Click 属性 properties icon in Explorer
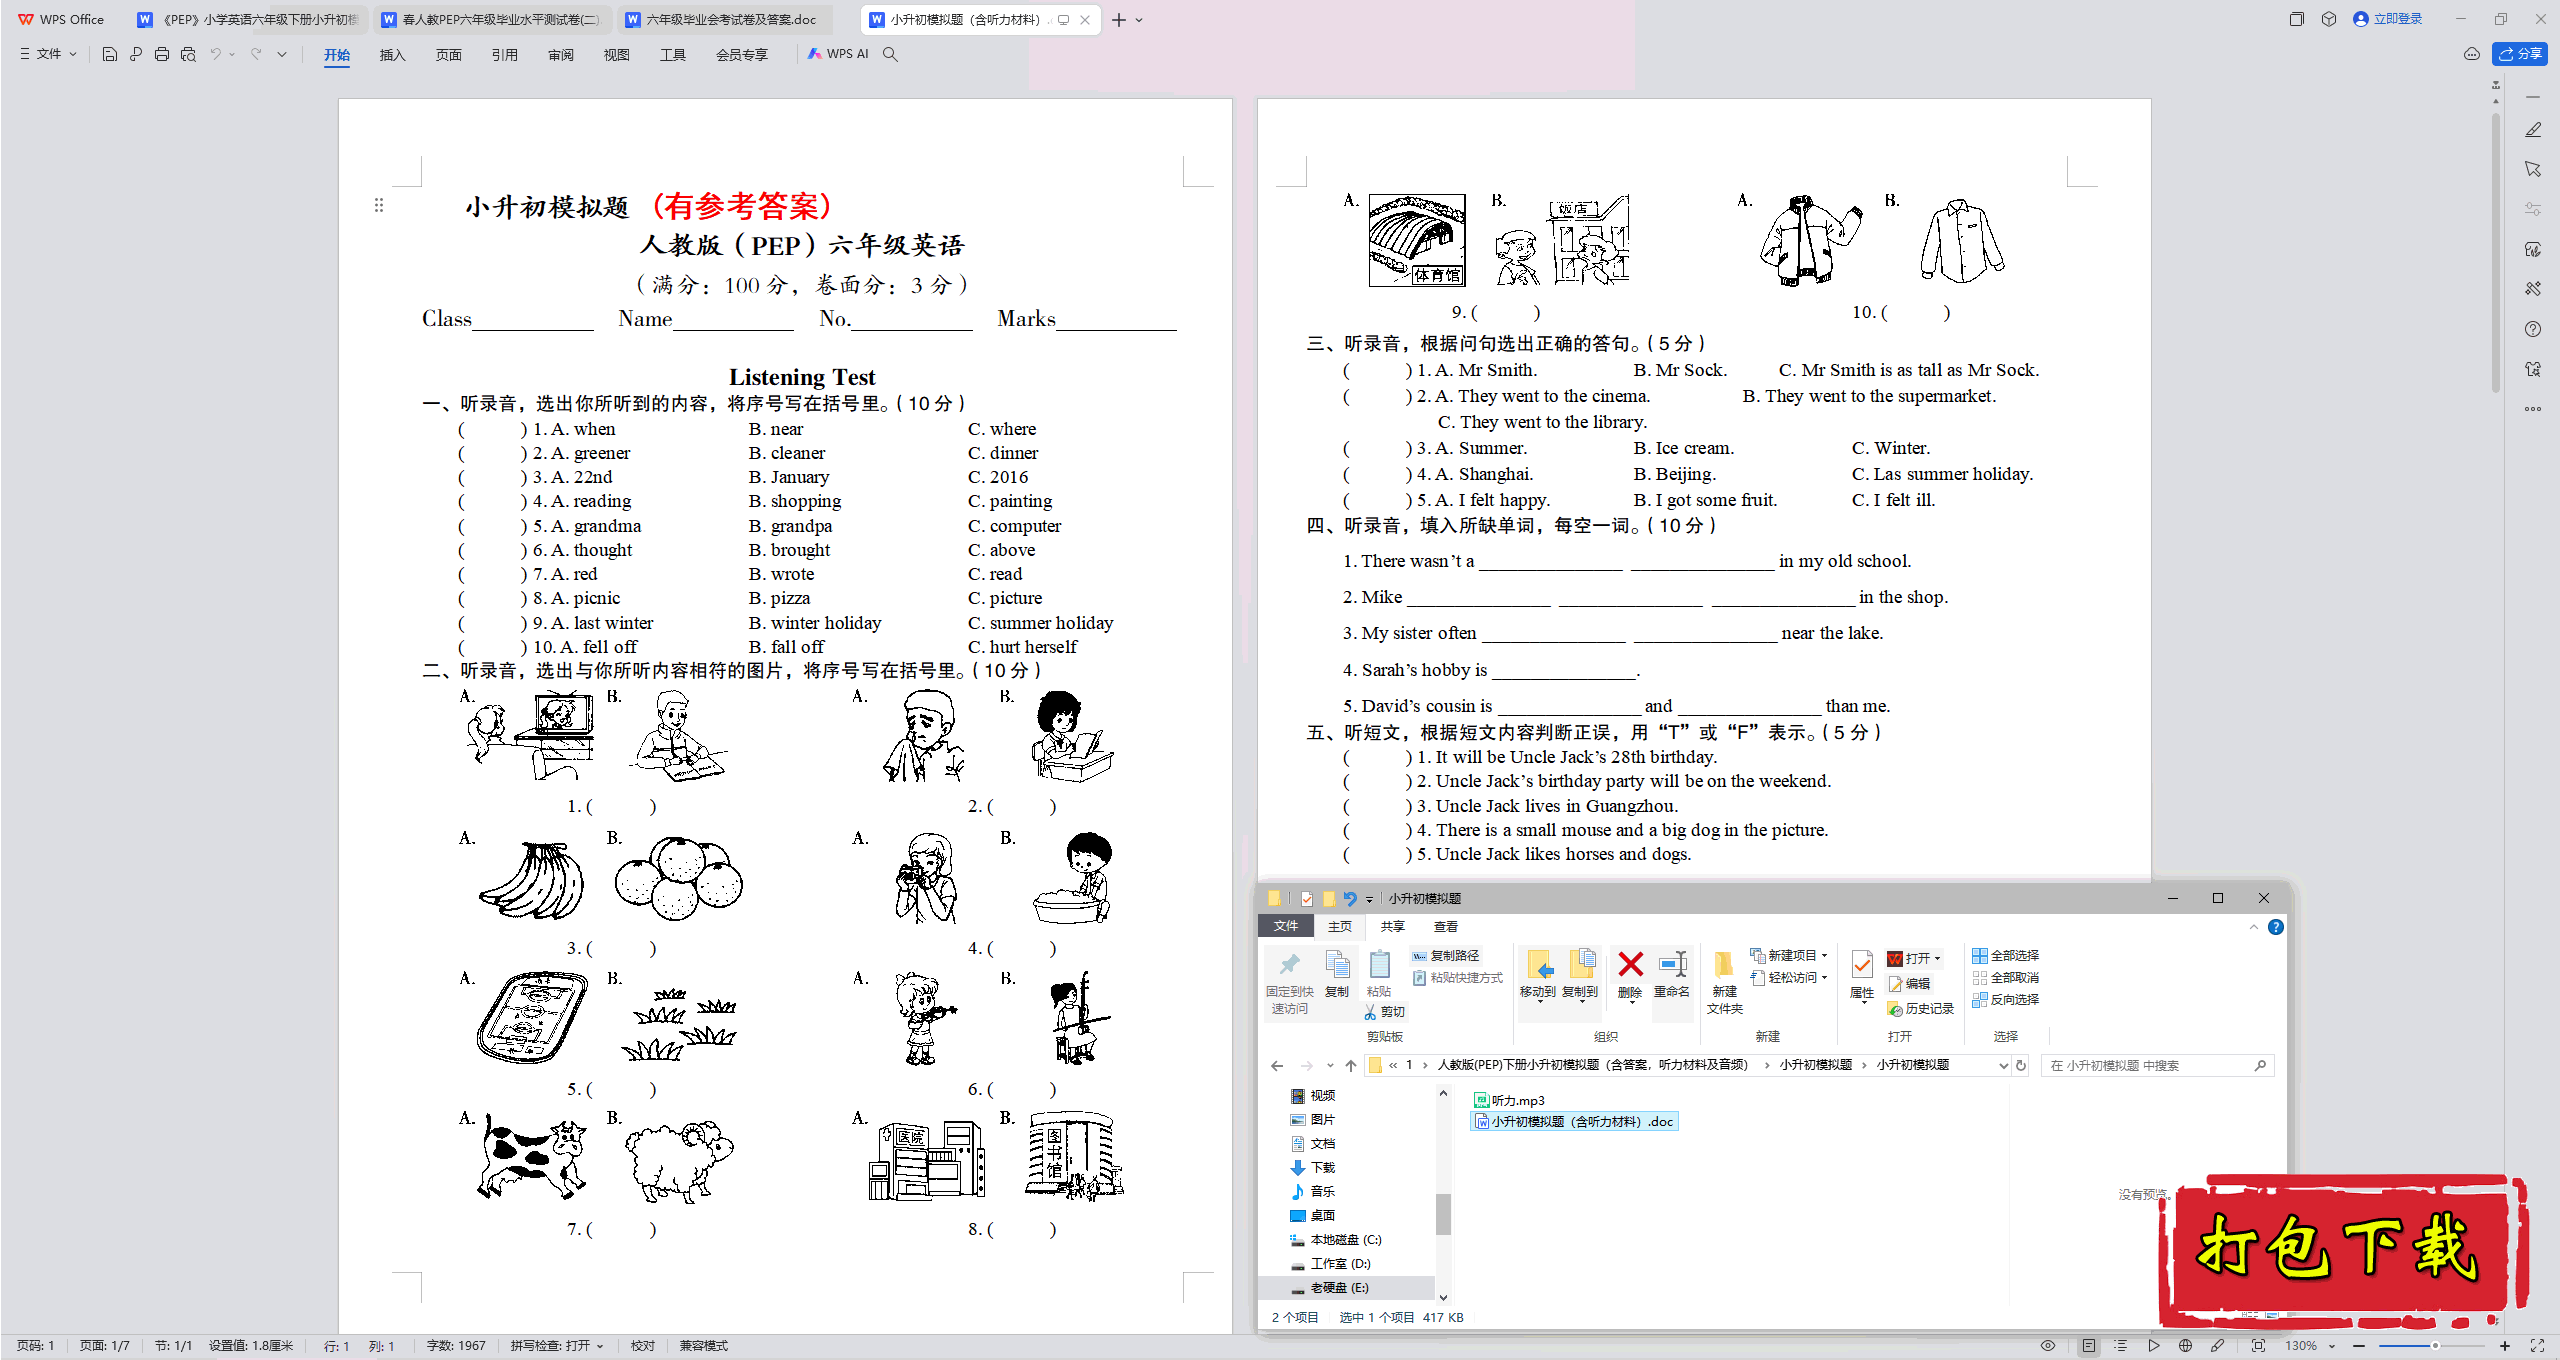The width and height of the screenshot is (2560, 1360). tap(1862, 975)
